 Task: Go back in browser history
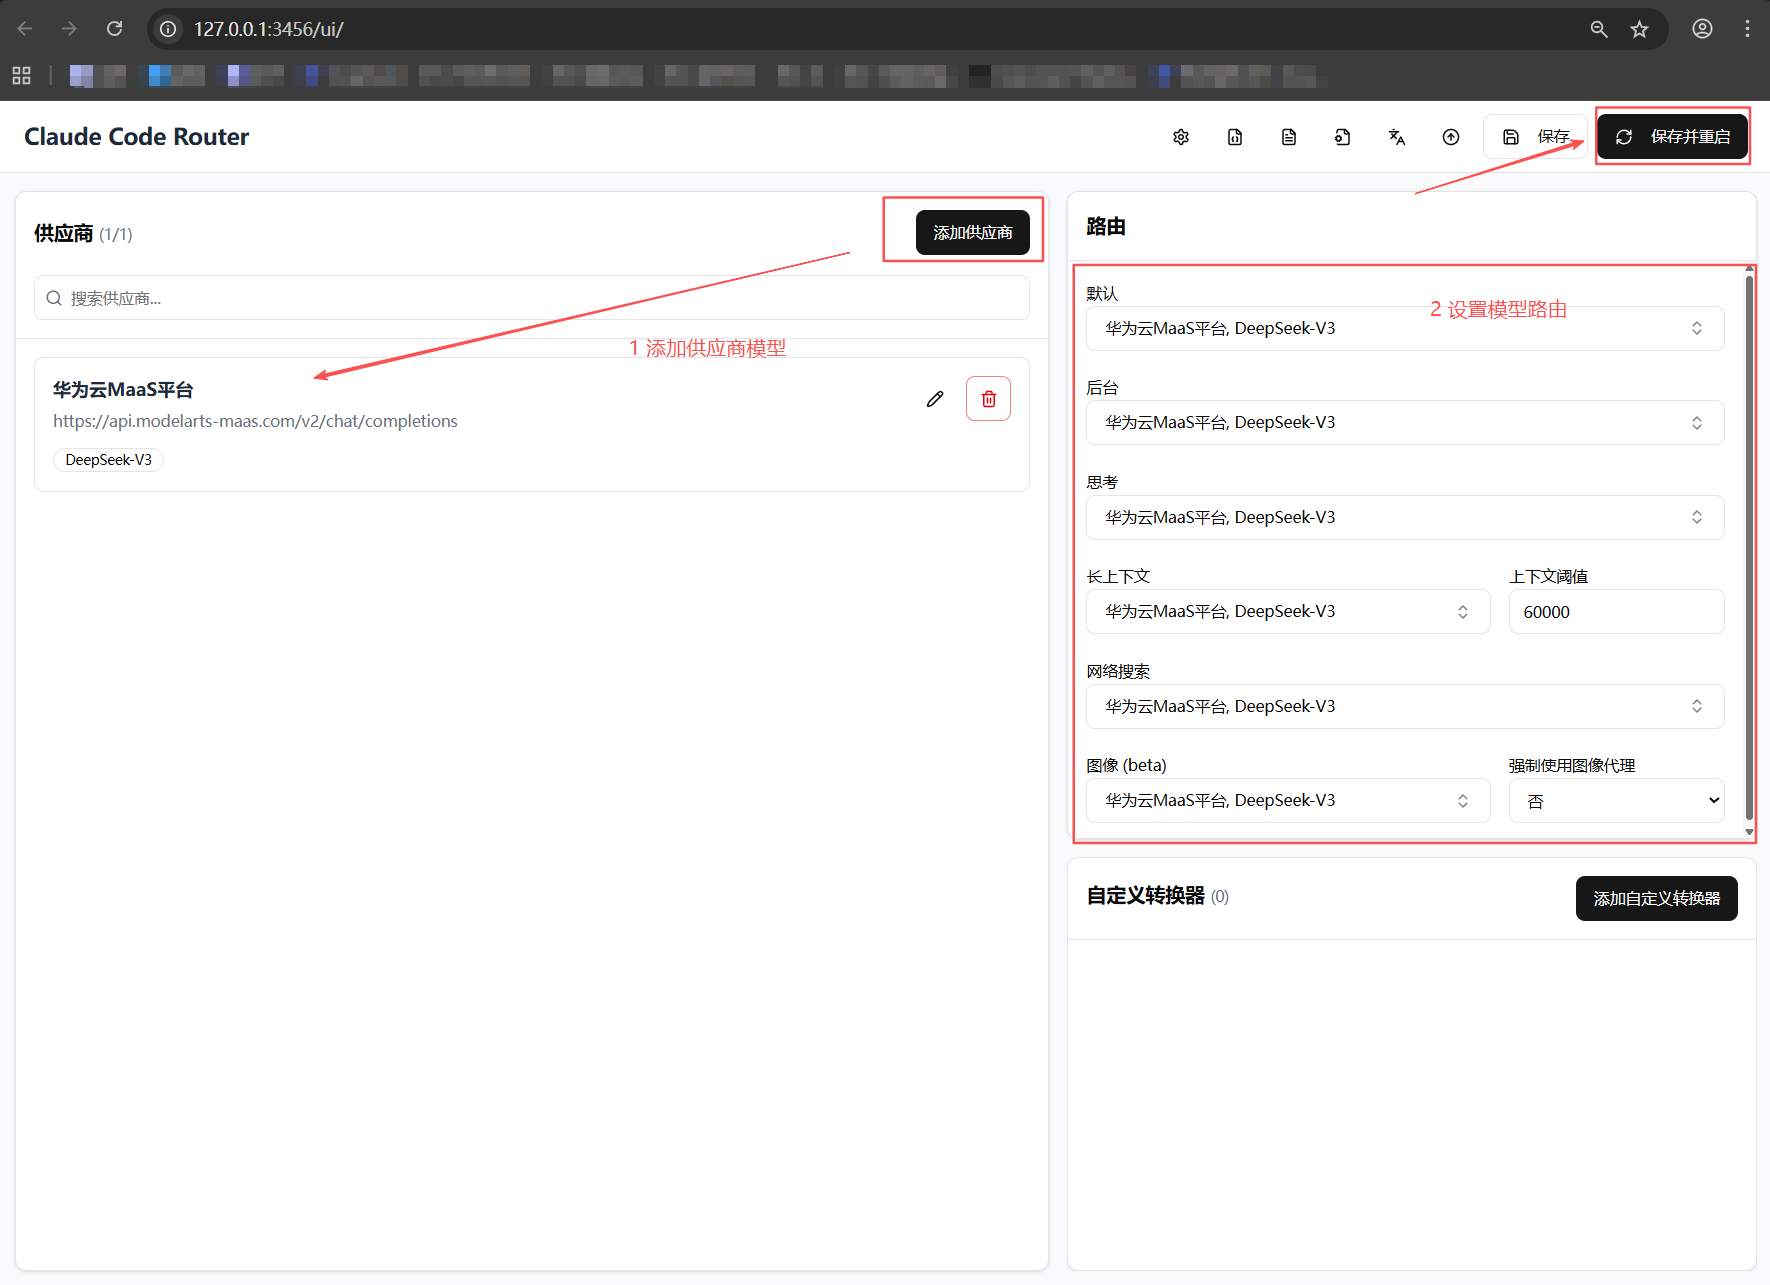[x=25, y=29]
